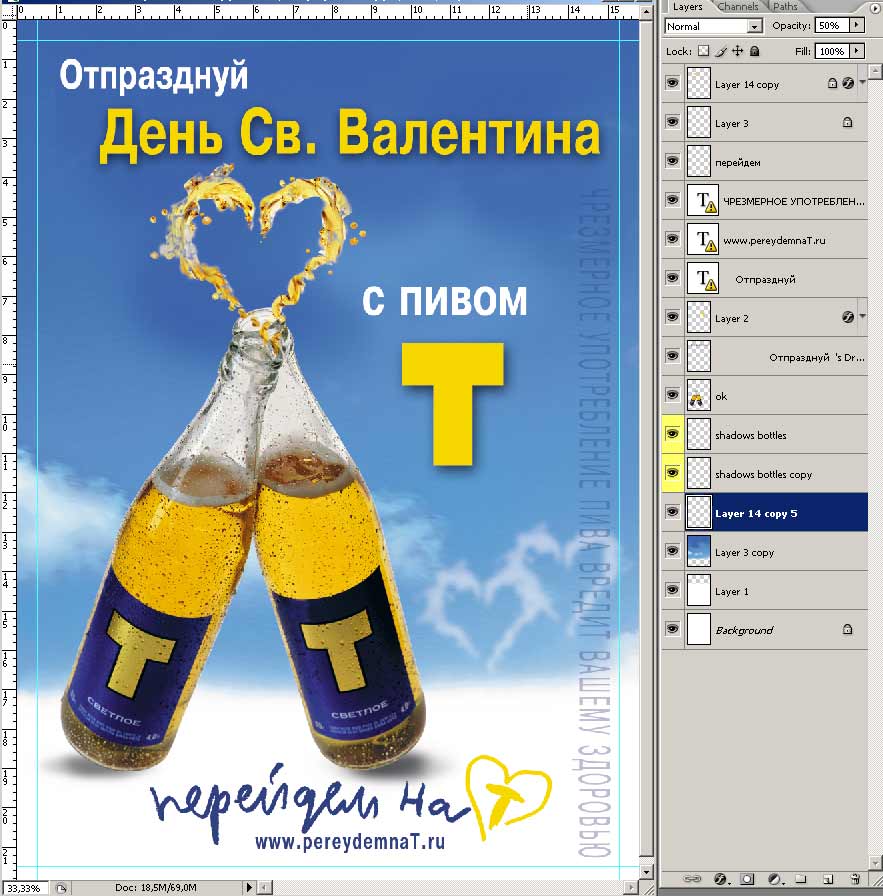Hide the ok layer
This screenshot has height=896, width=883.
click(x=673, y=395)
